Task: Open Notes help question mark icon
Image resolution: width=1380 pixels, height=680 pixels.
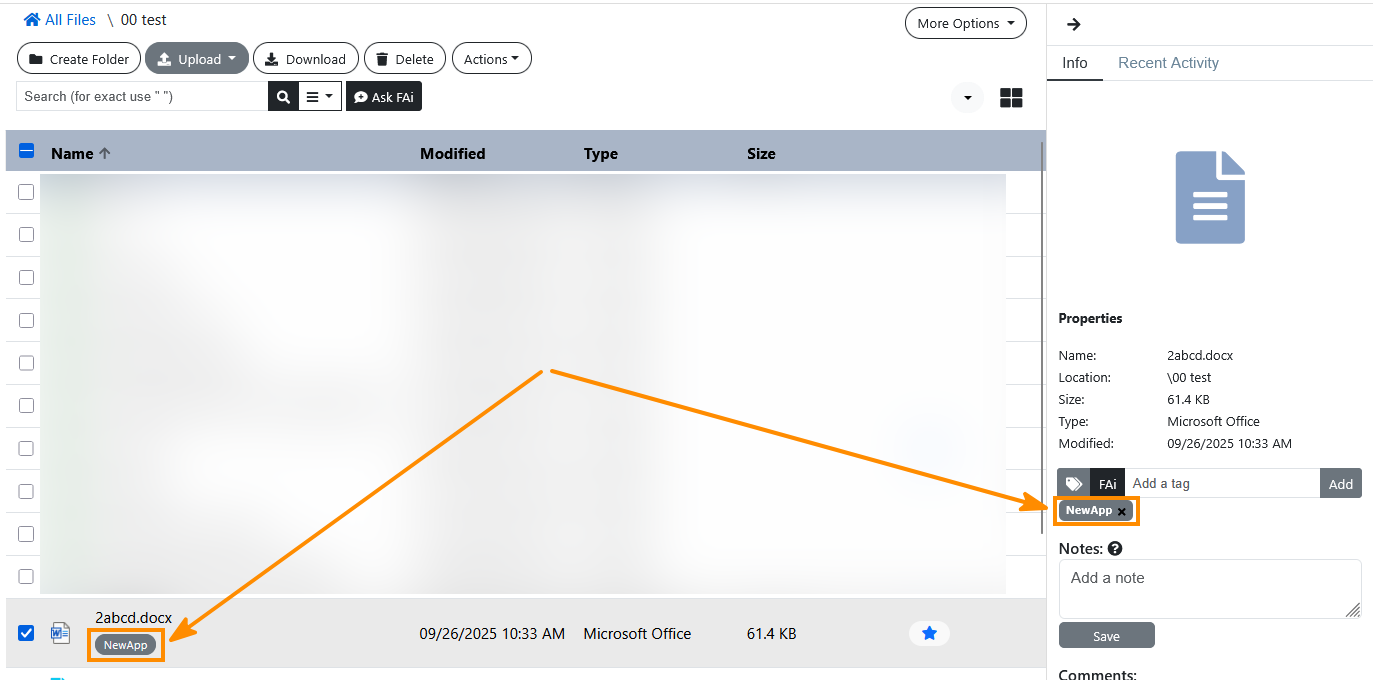Action: [1115, 549]
